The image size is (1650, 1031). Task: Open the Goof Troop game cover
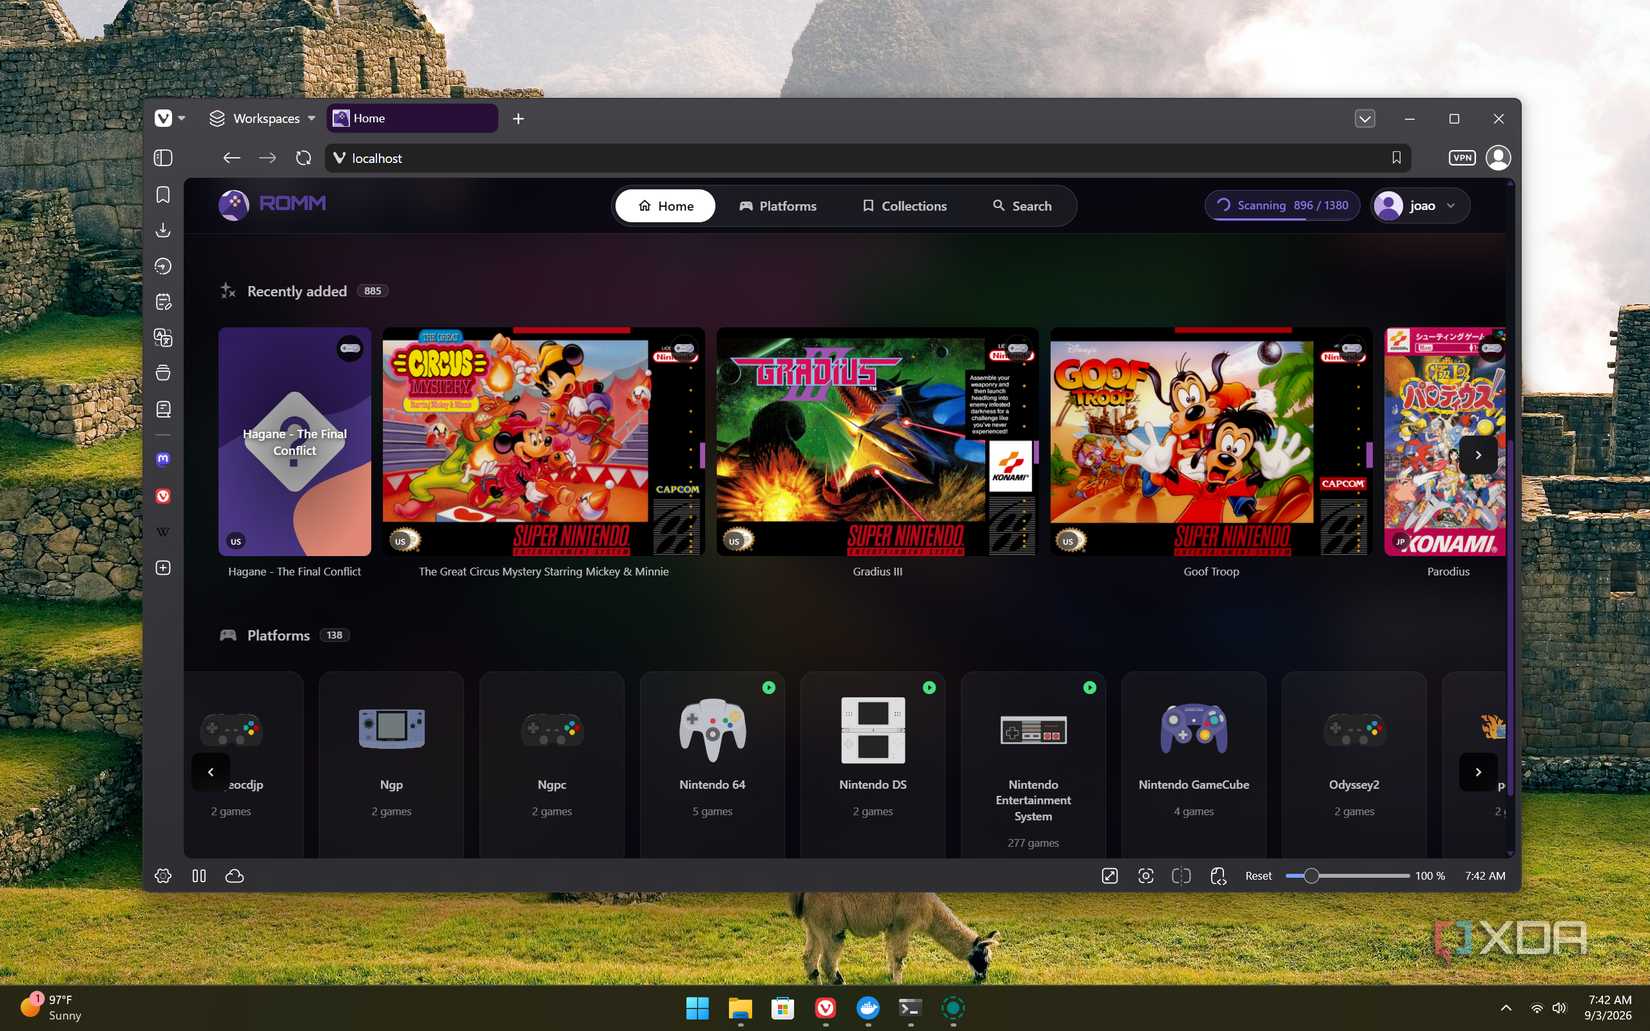[1211, 442]
